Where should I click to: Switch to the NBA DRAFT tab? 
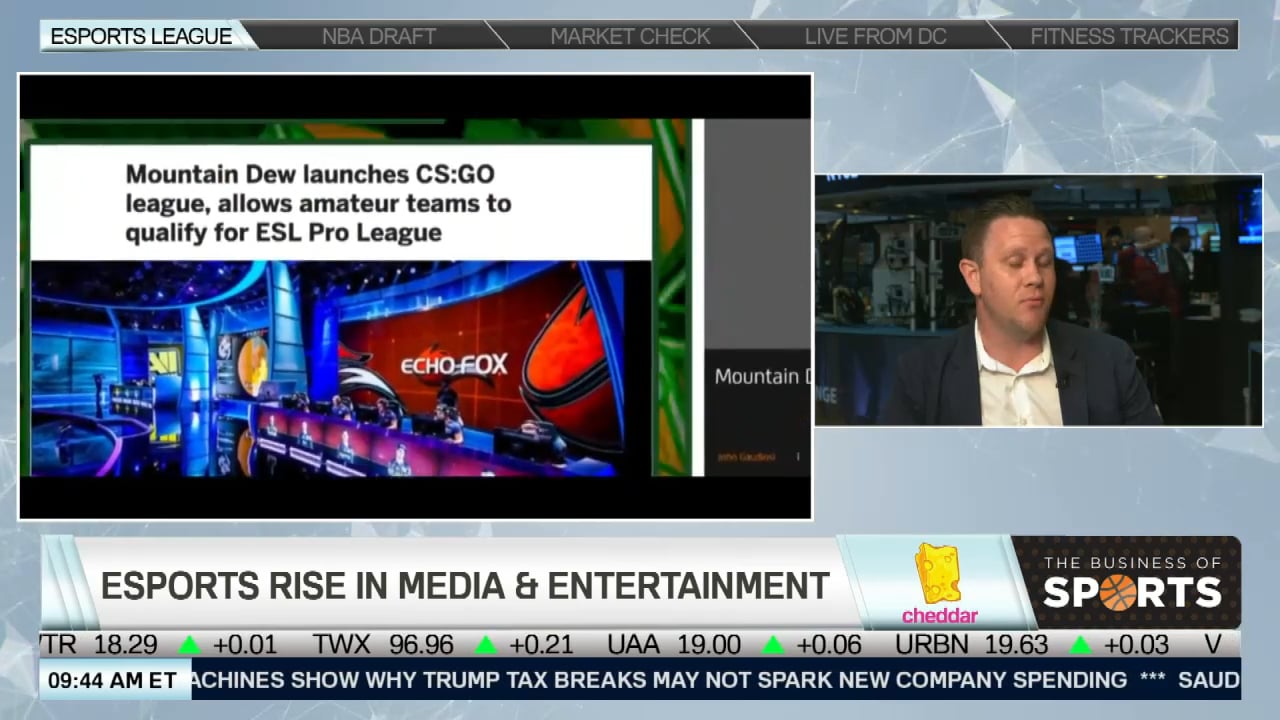pyautogui.click(x=379, y=36)
